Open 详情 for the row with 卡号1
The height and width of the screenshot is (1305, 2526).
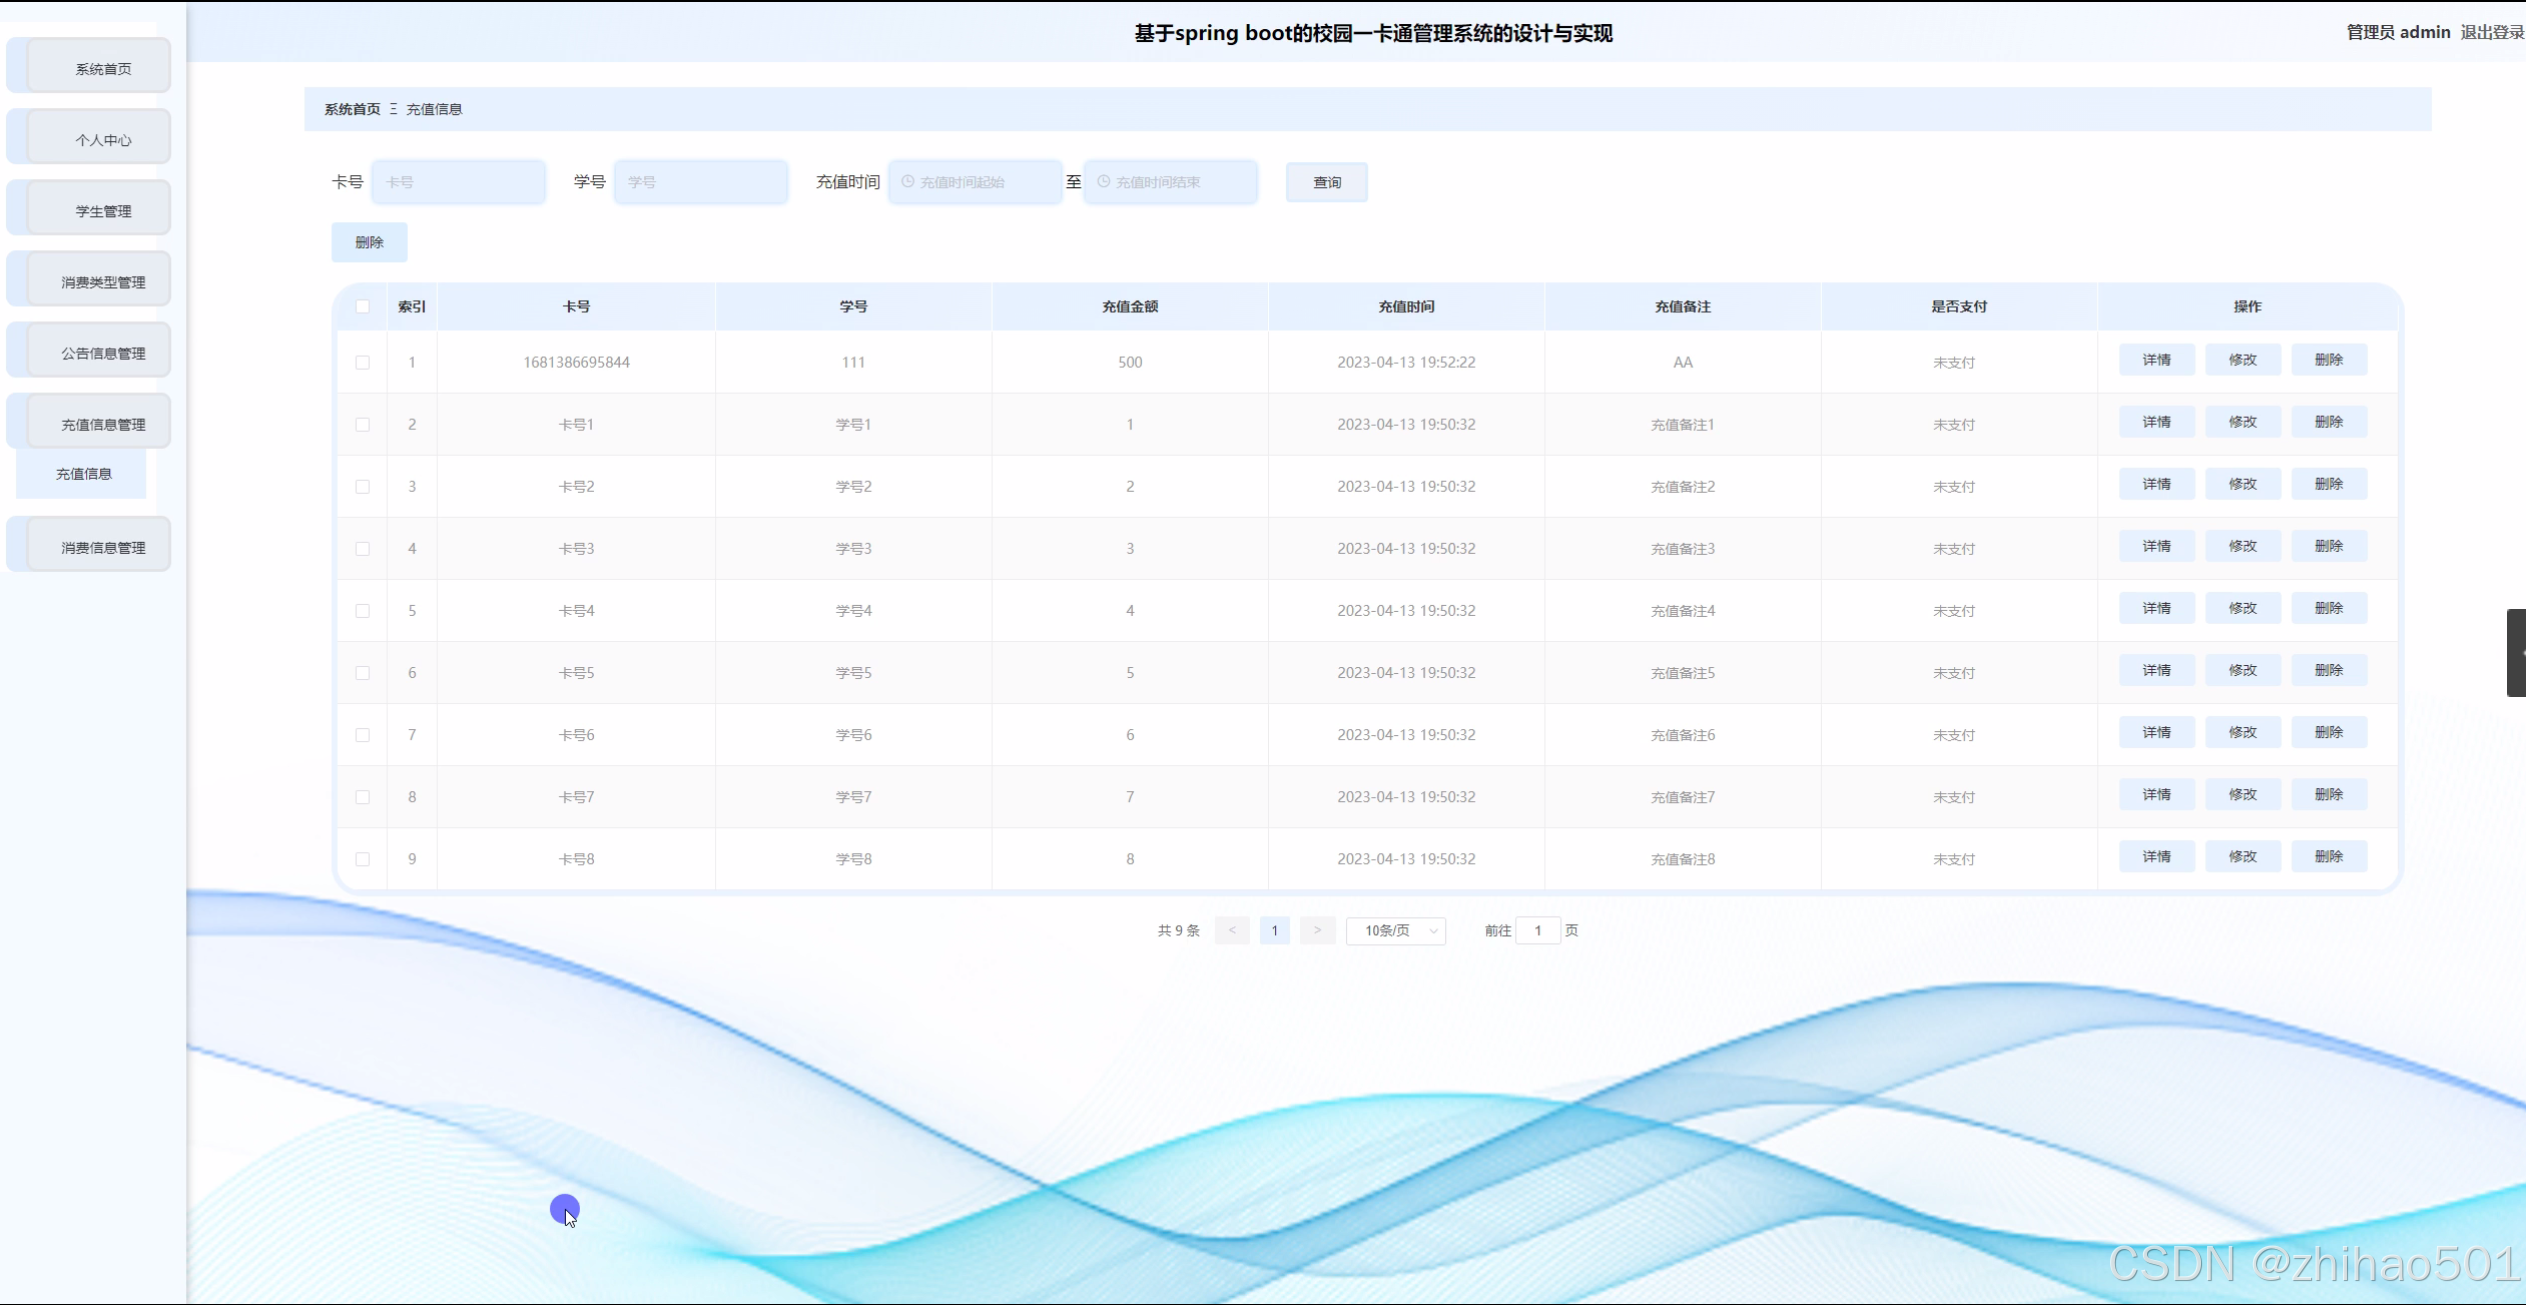[2156, 422]
